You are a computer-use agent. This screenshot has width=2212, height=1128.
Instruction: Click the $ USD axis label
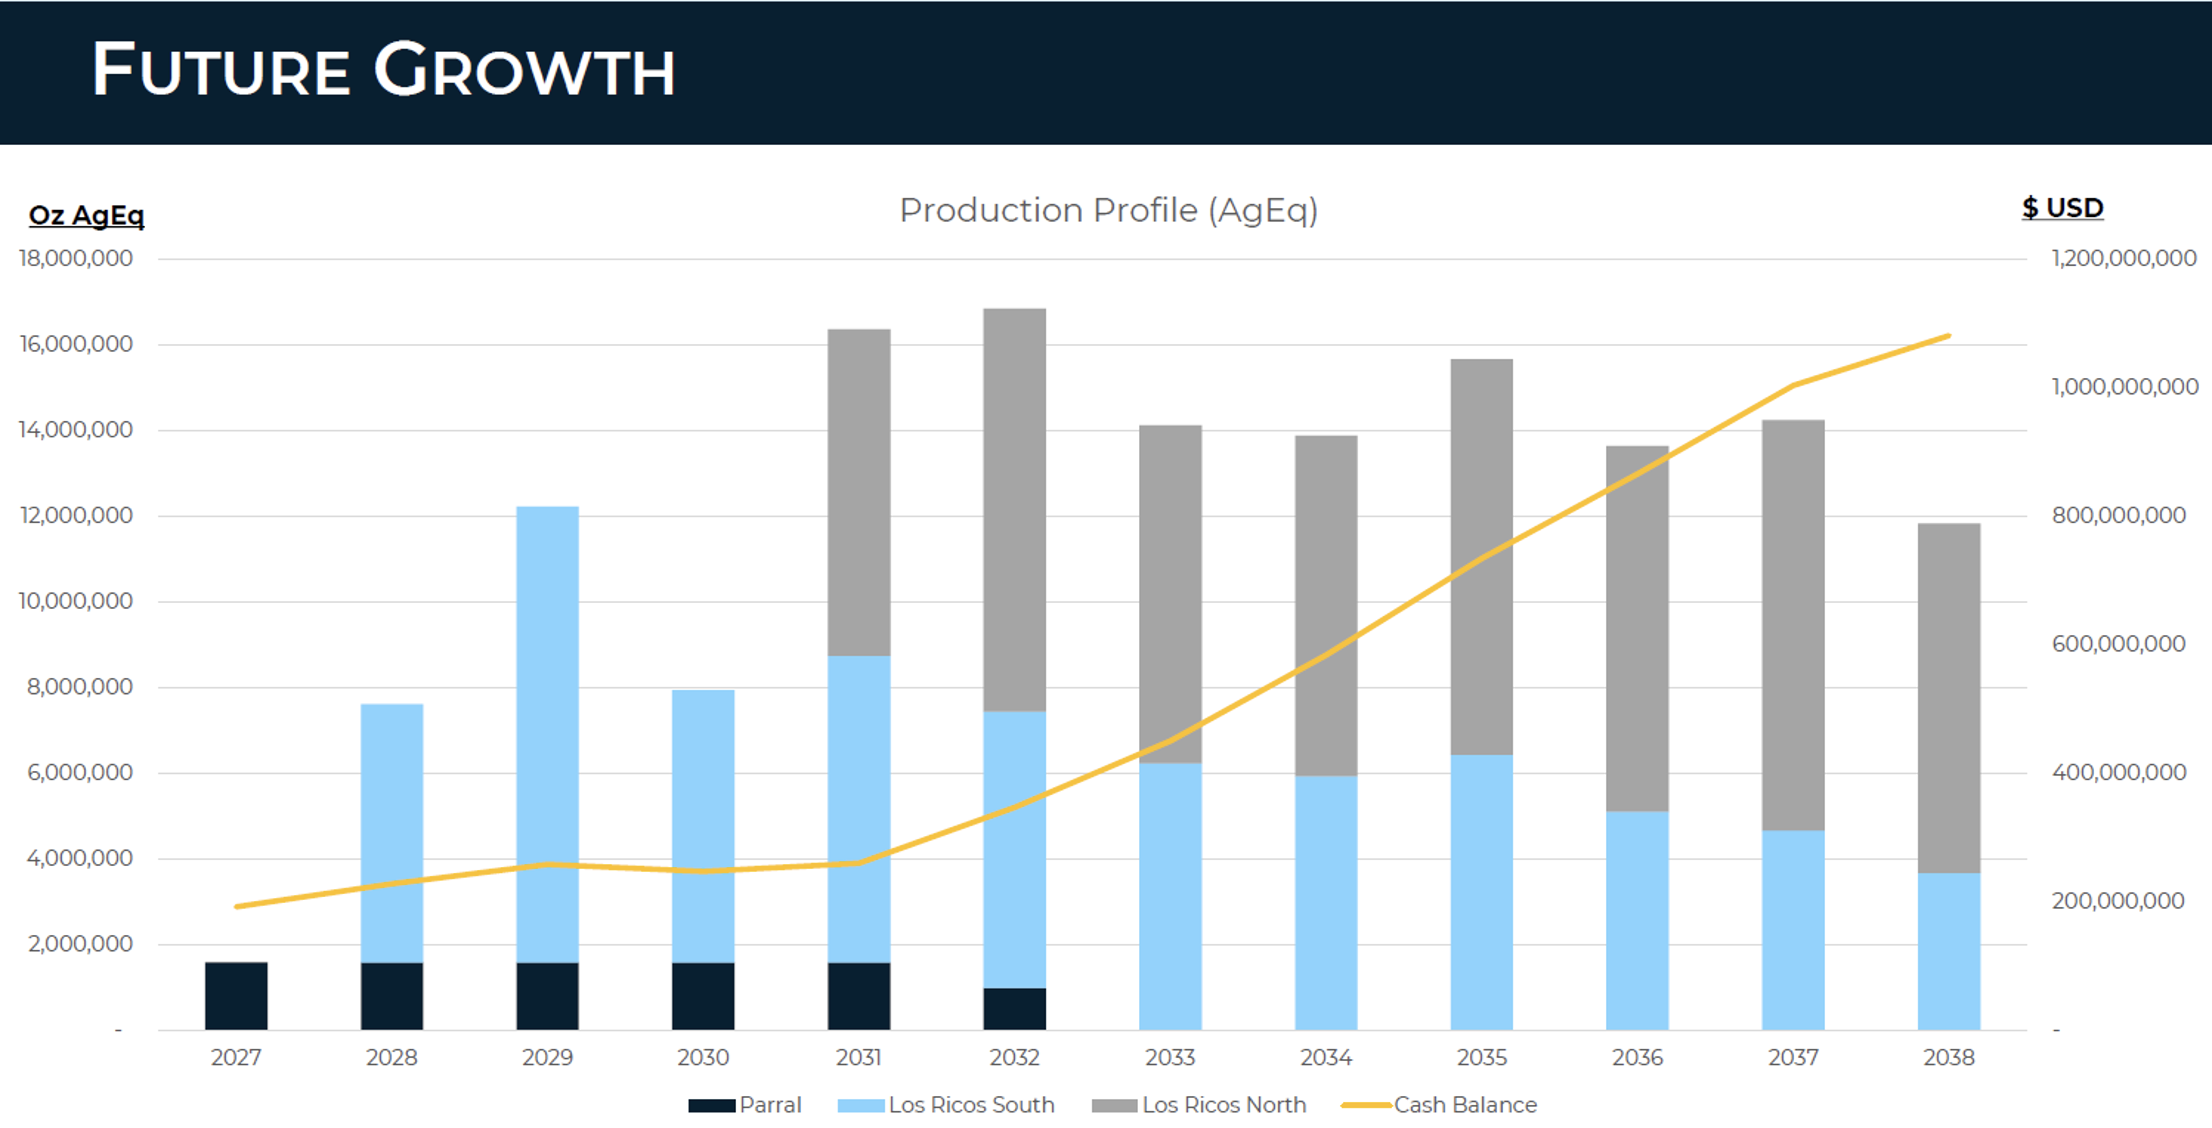(x=2062, y=208)
